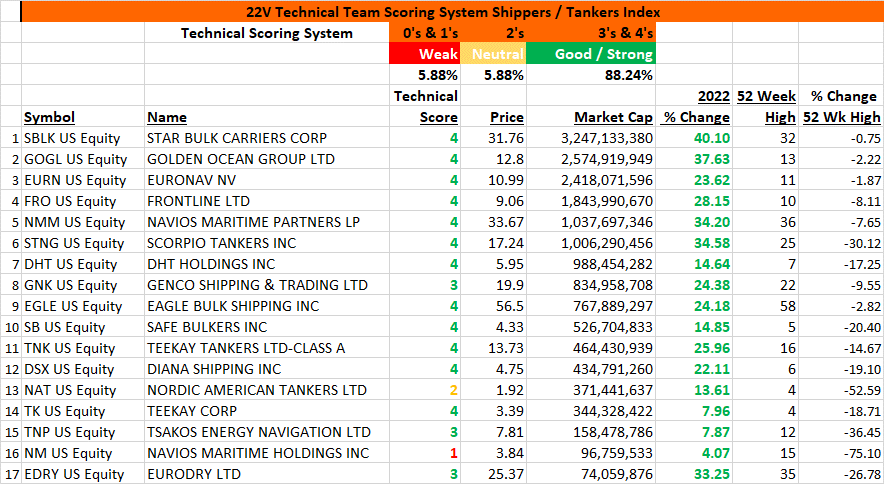Click the price 1.92 cell
884x484 pixels.
coord(493,390)
